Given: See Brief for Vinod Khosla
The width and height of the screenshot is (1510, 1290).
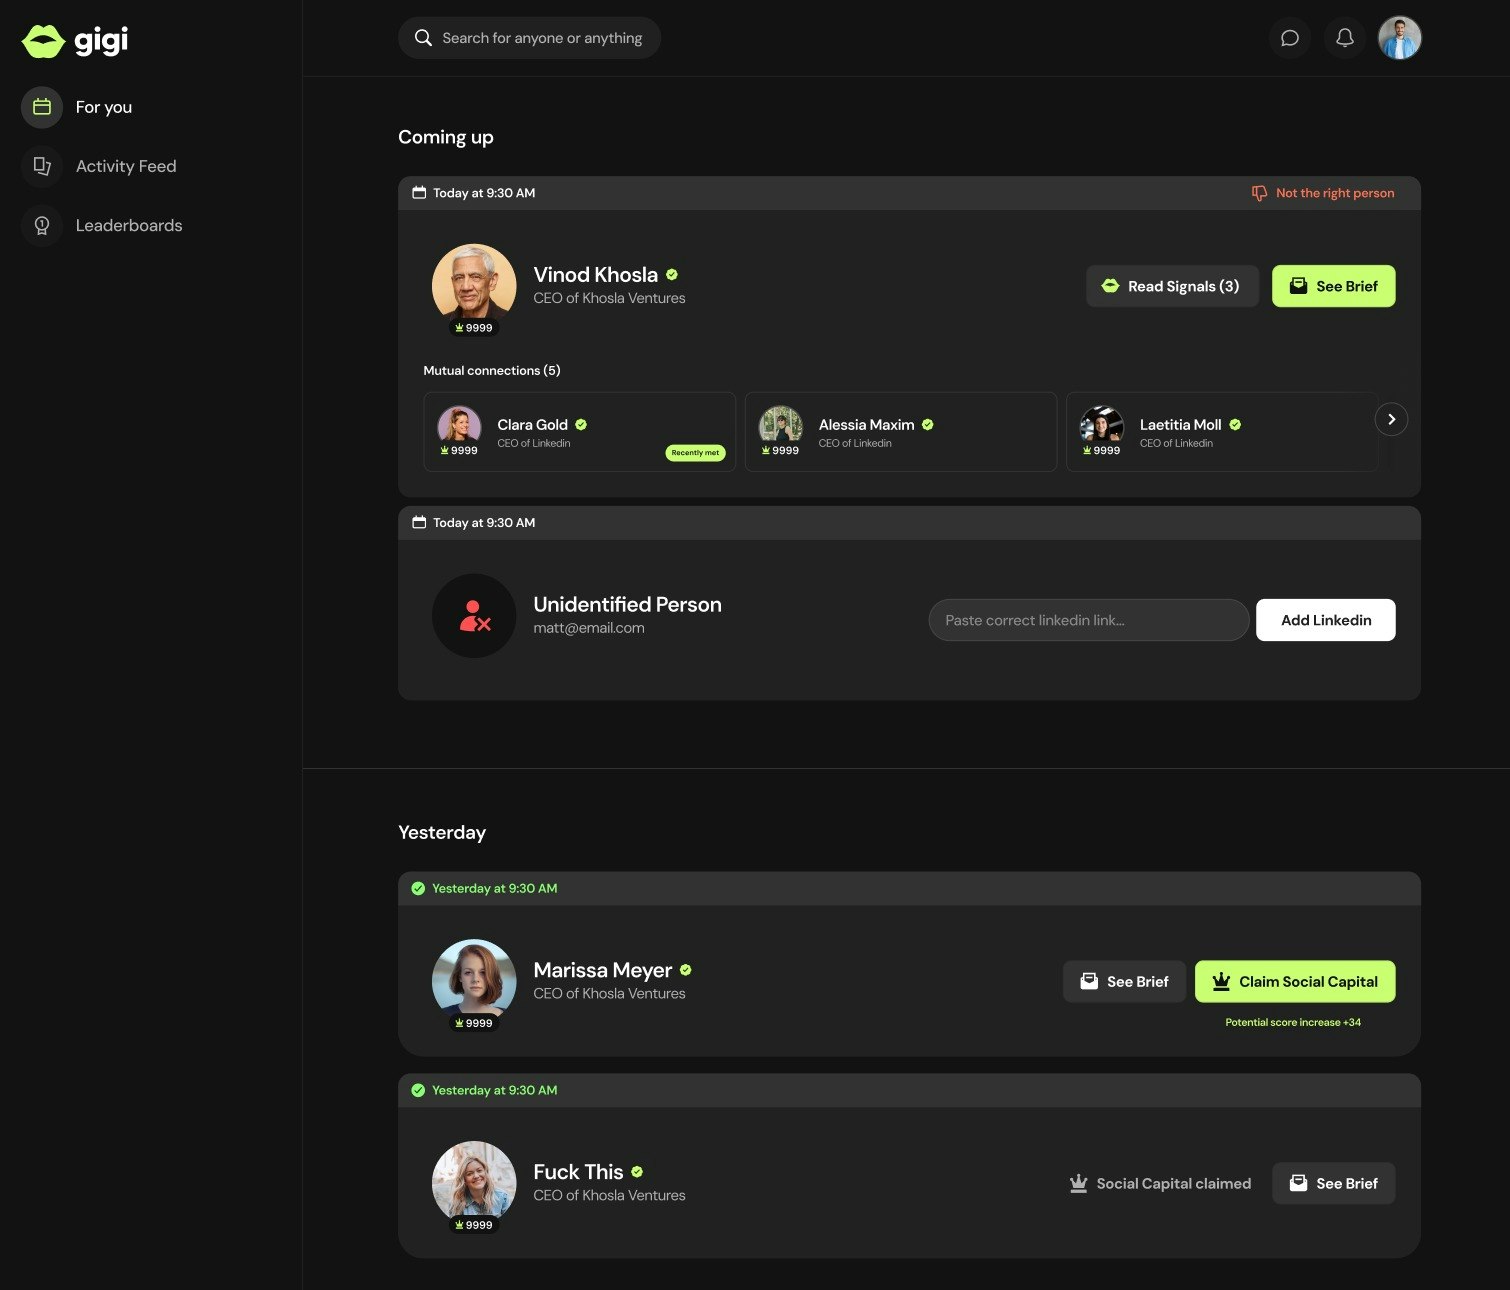Looking at the screenshot, I should pos(1333,286).
